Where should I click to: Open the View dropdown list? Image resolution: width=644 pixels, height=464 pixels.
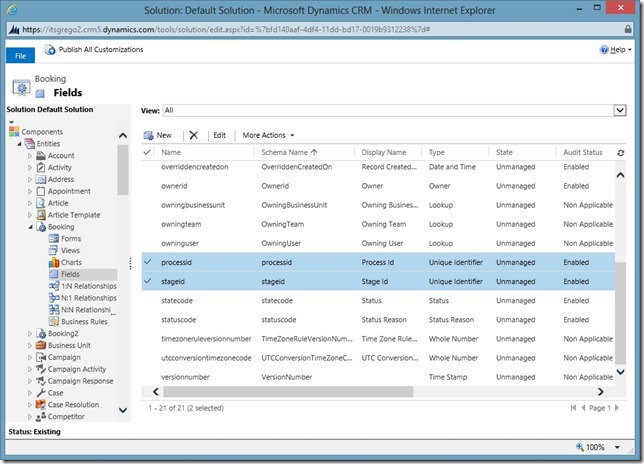point(619,111)
